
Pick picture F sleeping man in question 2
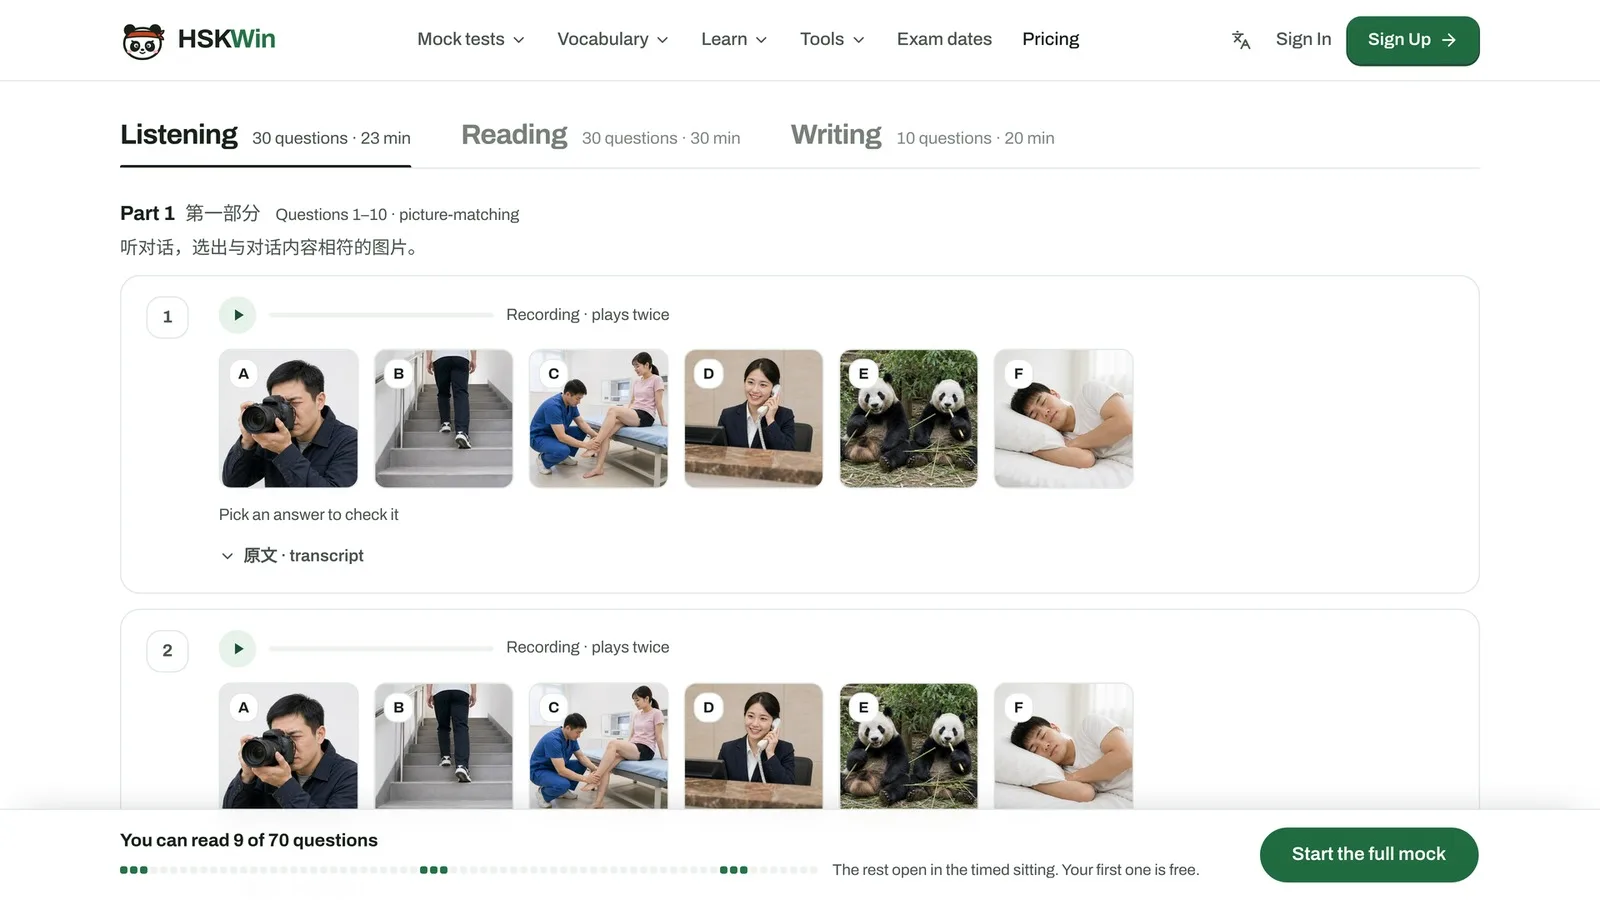point(1064,746)
